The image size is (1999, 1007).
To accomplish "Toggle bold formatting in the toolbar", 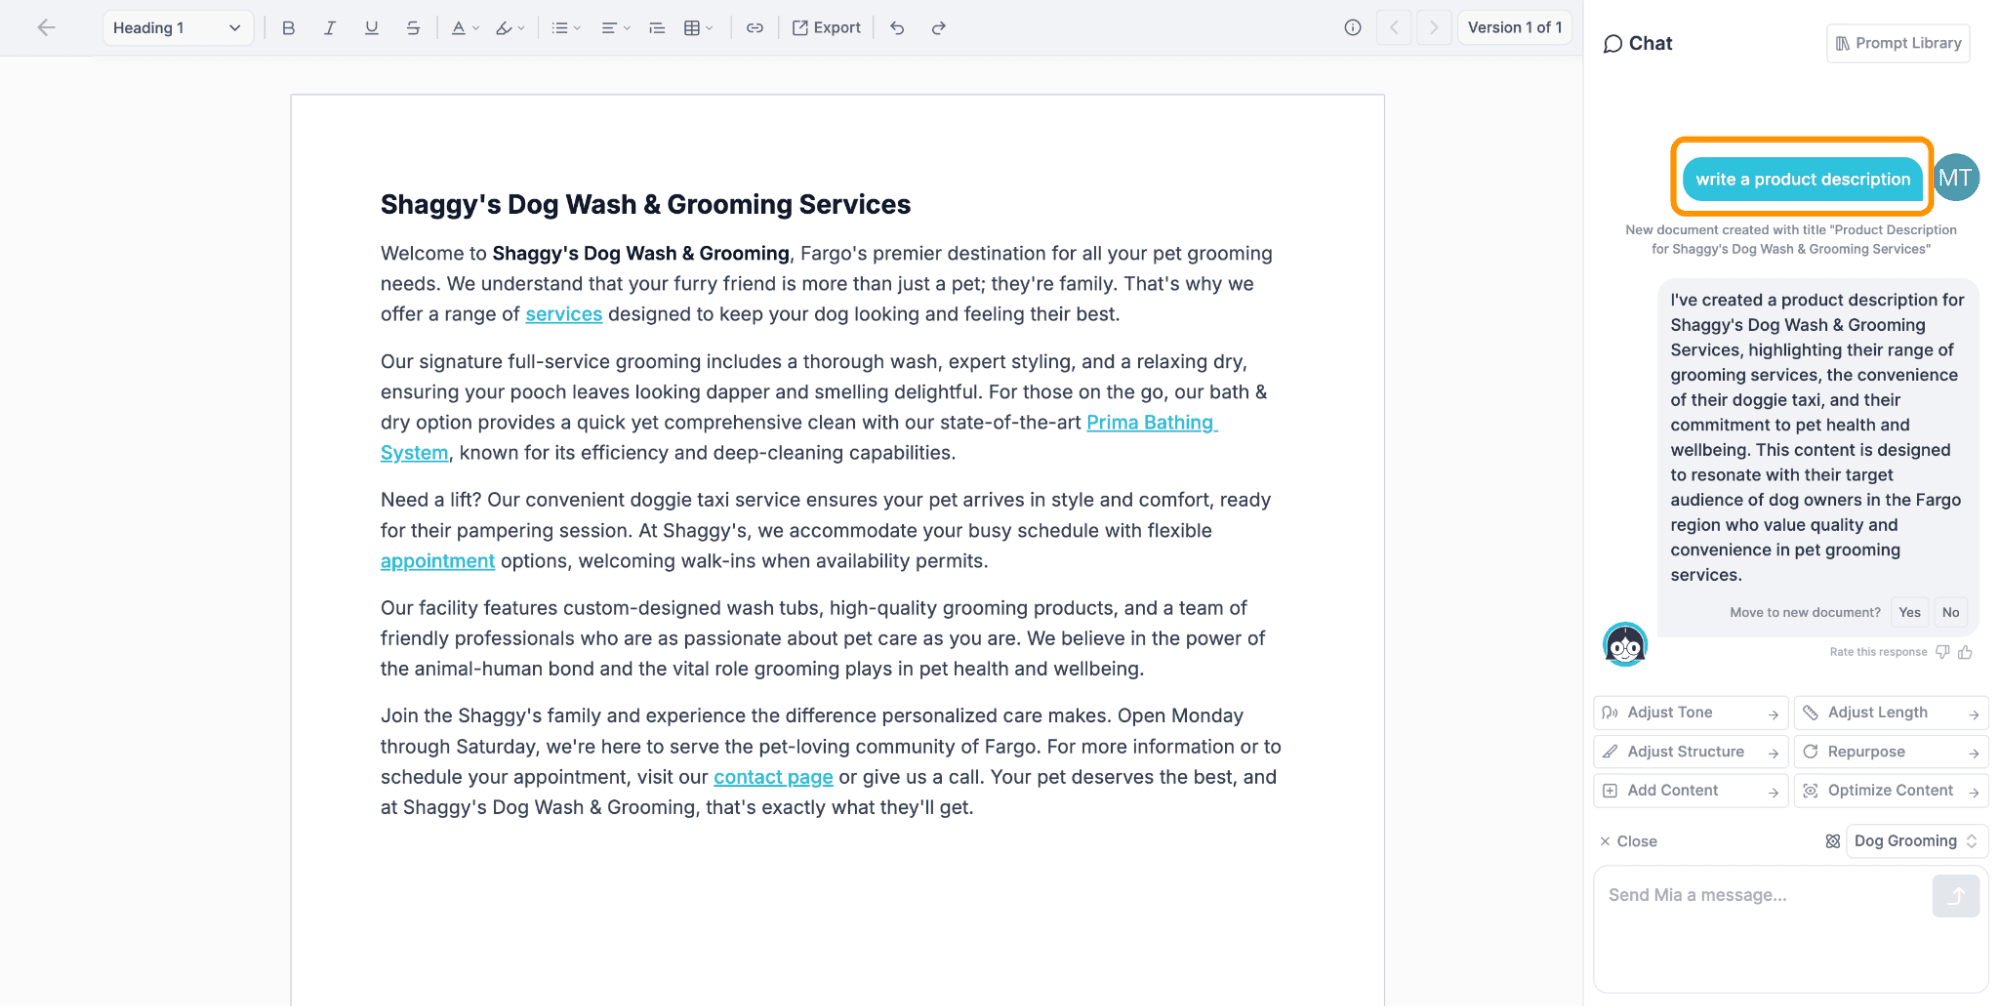I will click(x=288, y=28).
